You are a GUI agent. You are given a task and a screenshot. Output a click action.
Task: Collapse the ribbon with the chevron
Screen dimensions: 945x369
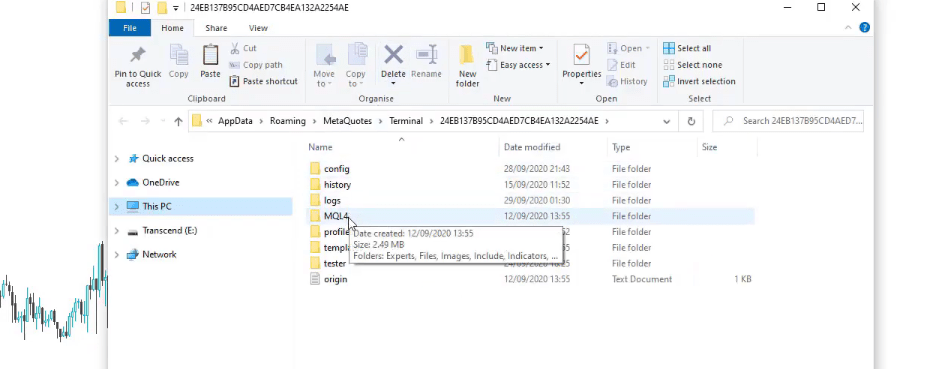tap(849, 28)
